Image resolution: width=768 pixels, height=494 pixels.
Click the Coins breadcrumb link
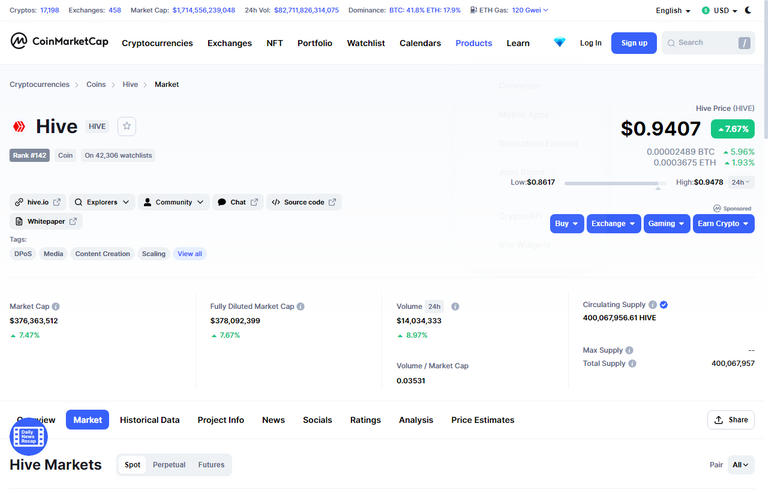[96, 84]
